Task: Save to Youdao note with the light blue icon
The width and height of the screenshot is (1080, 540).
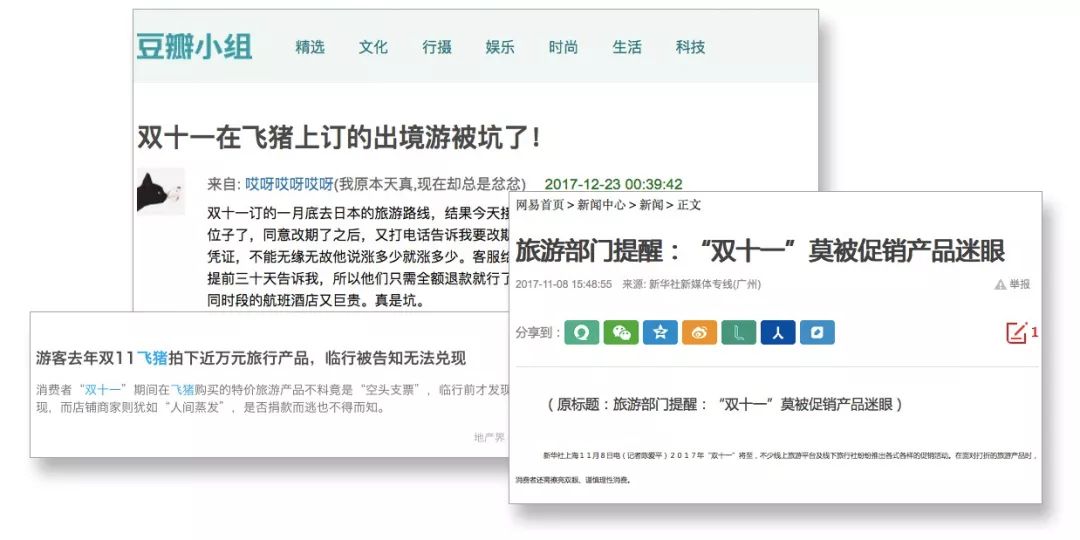Action: pyautogui.click(x=817, y=332)
